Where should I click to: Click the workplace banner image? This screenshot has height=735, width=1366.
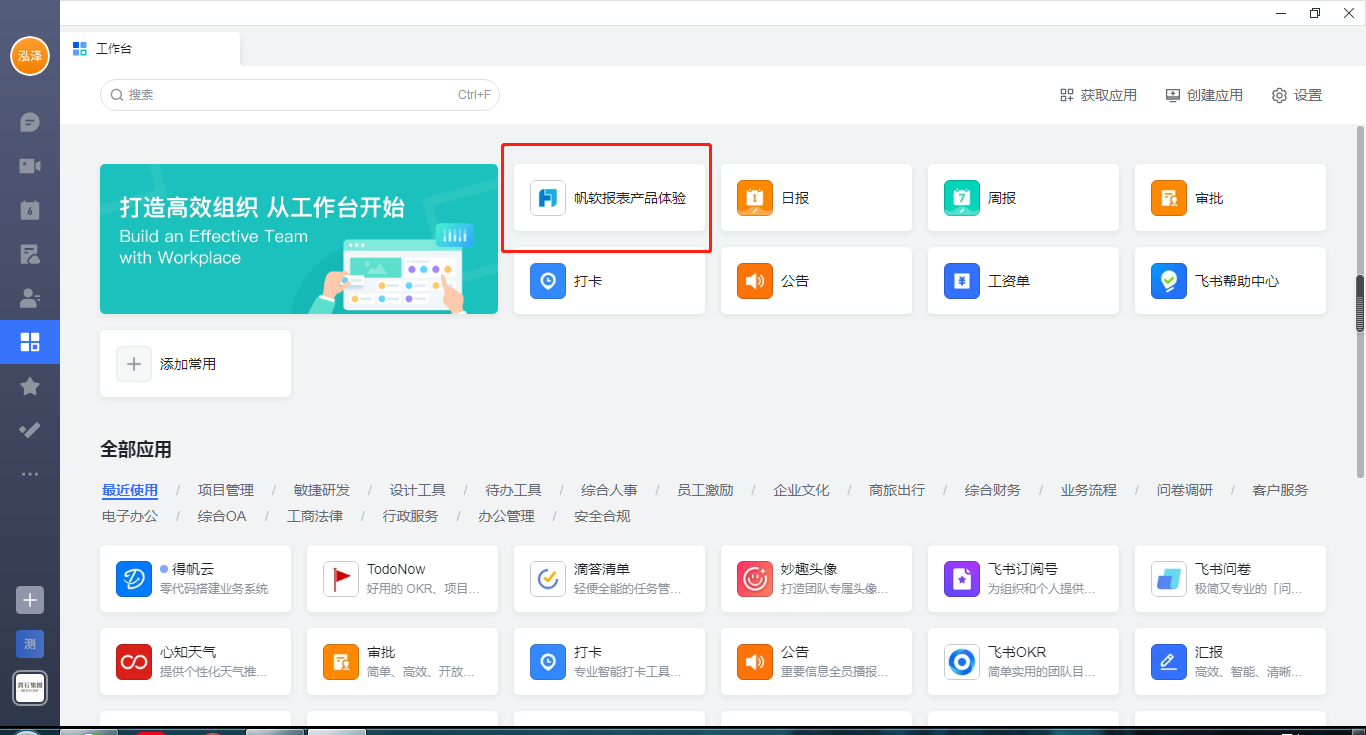(x=299, y=239)
